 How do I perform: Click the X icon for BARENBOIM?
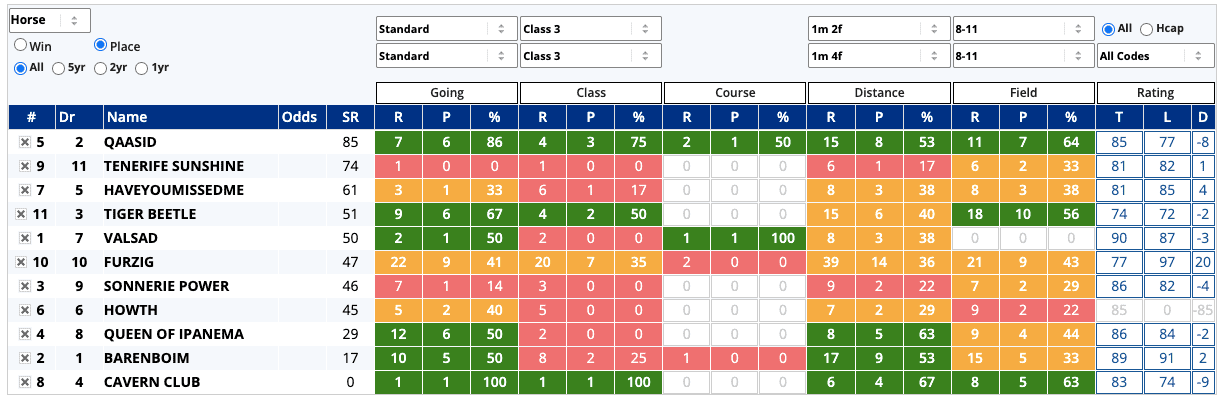[x=24, y=358]
